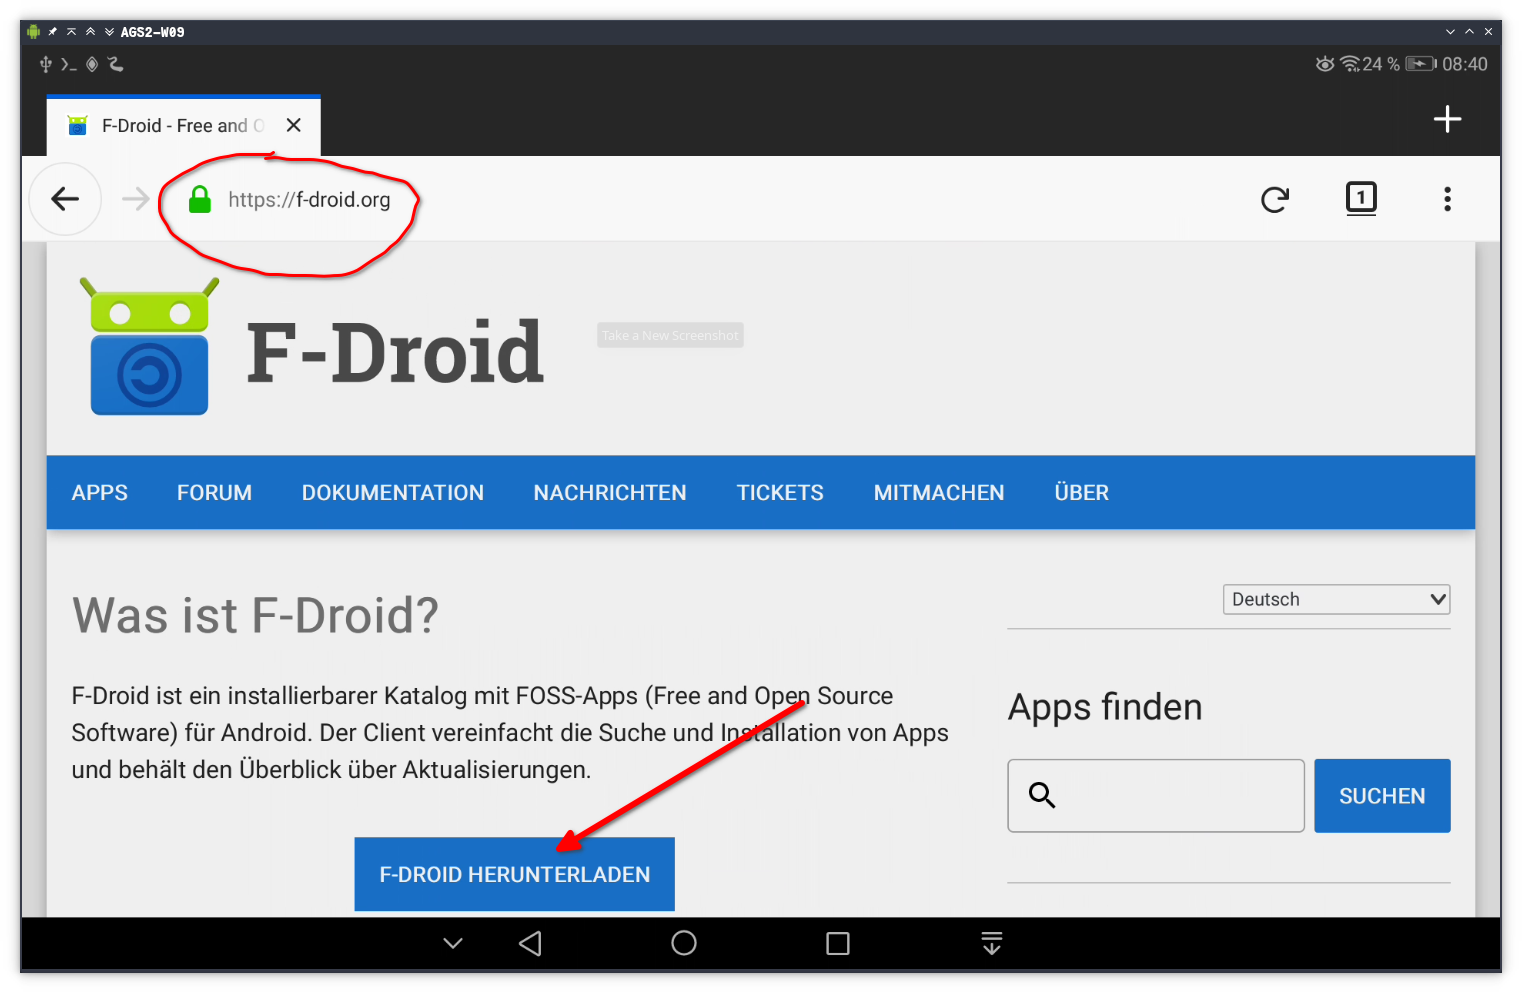The height and width of the screenshot is (993, 1522).
Task: Tap the diamond-shaped status bar icon
Action: click(92, 64)
